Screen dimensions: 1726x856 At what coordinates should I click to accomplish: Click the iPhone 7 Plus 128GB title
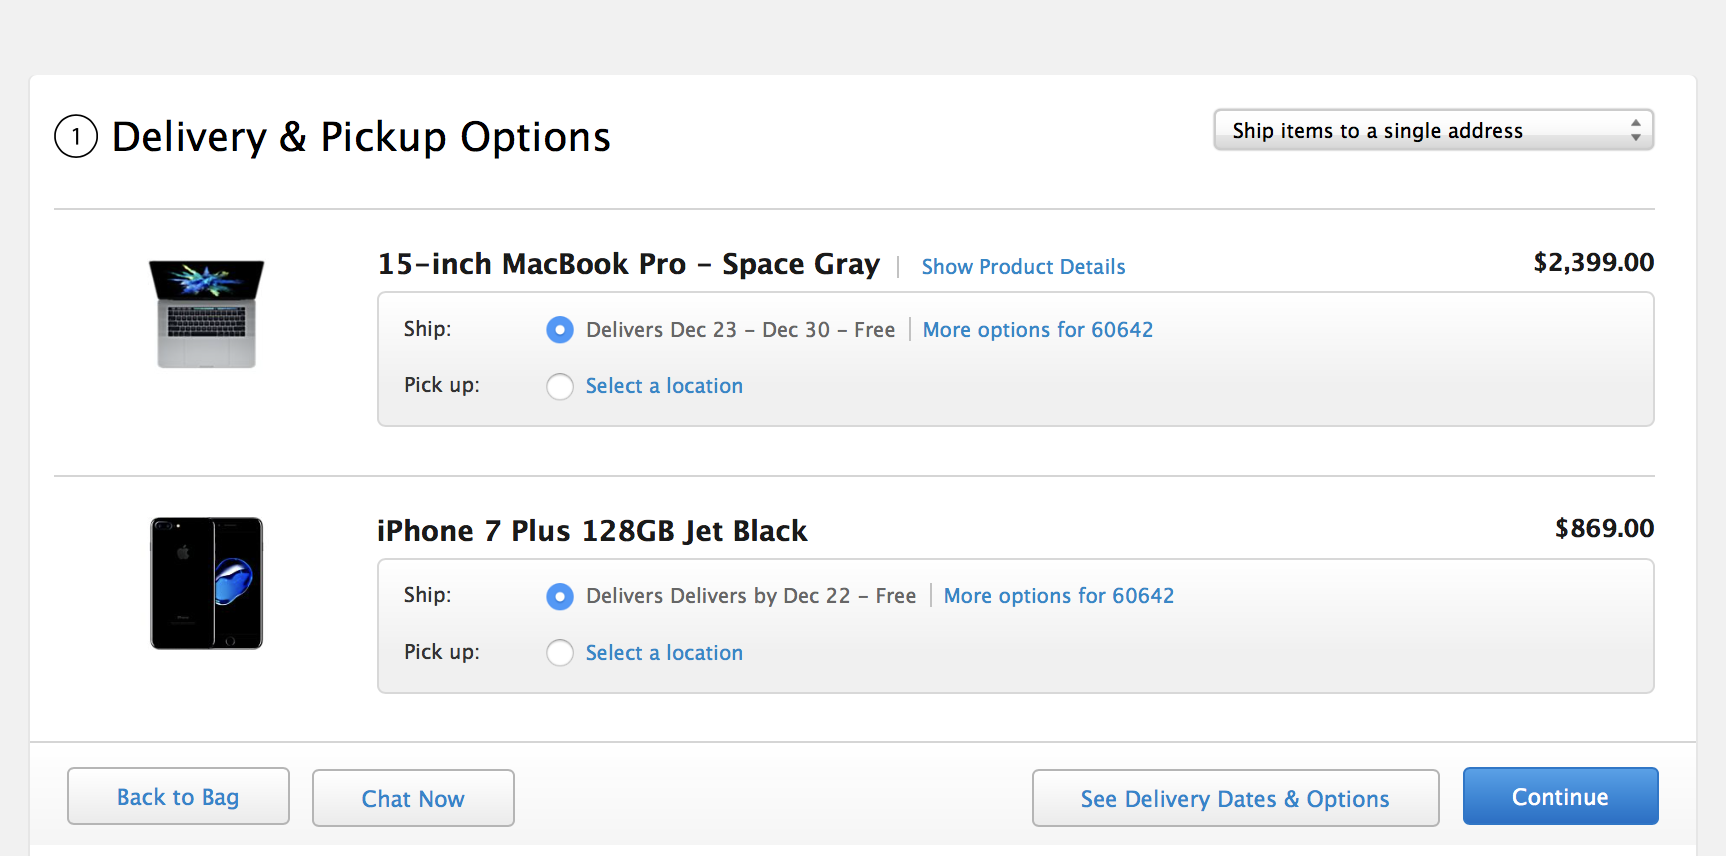592,531
